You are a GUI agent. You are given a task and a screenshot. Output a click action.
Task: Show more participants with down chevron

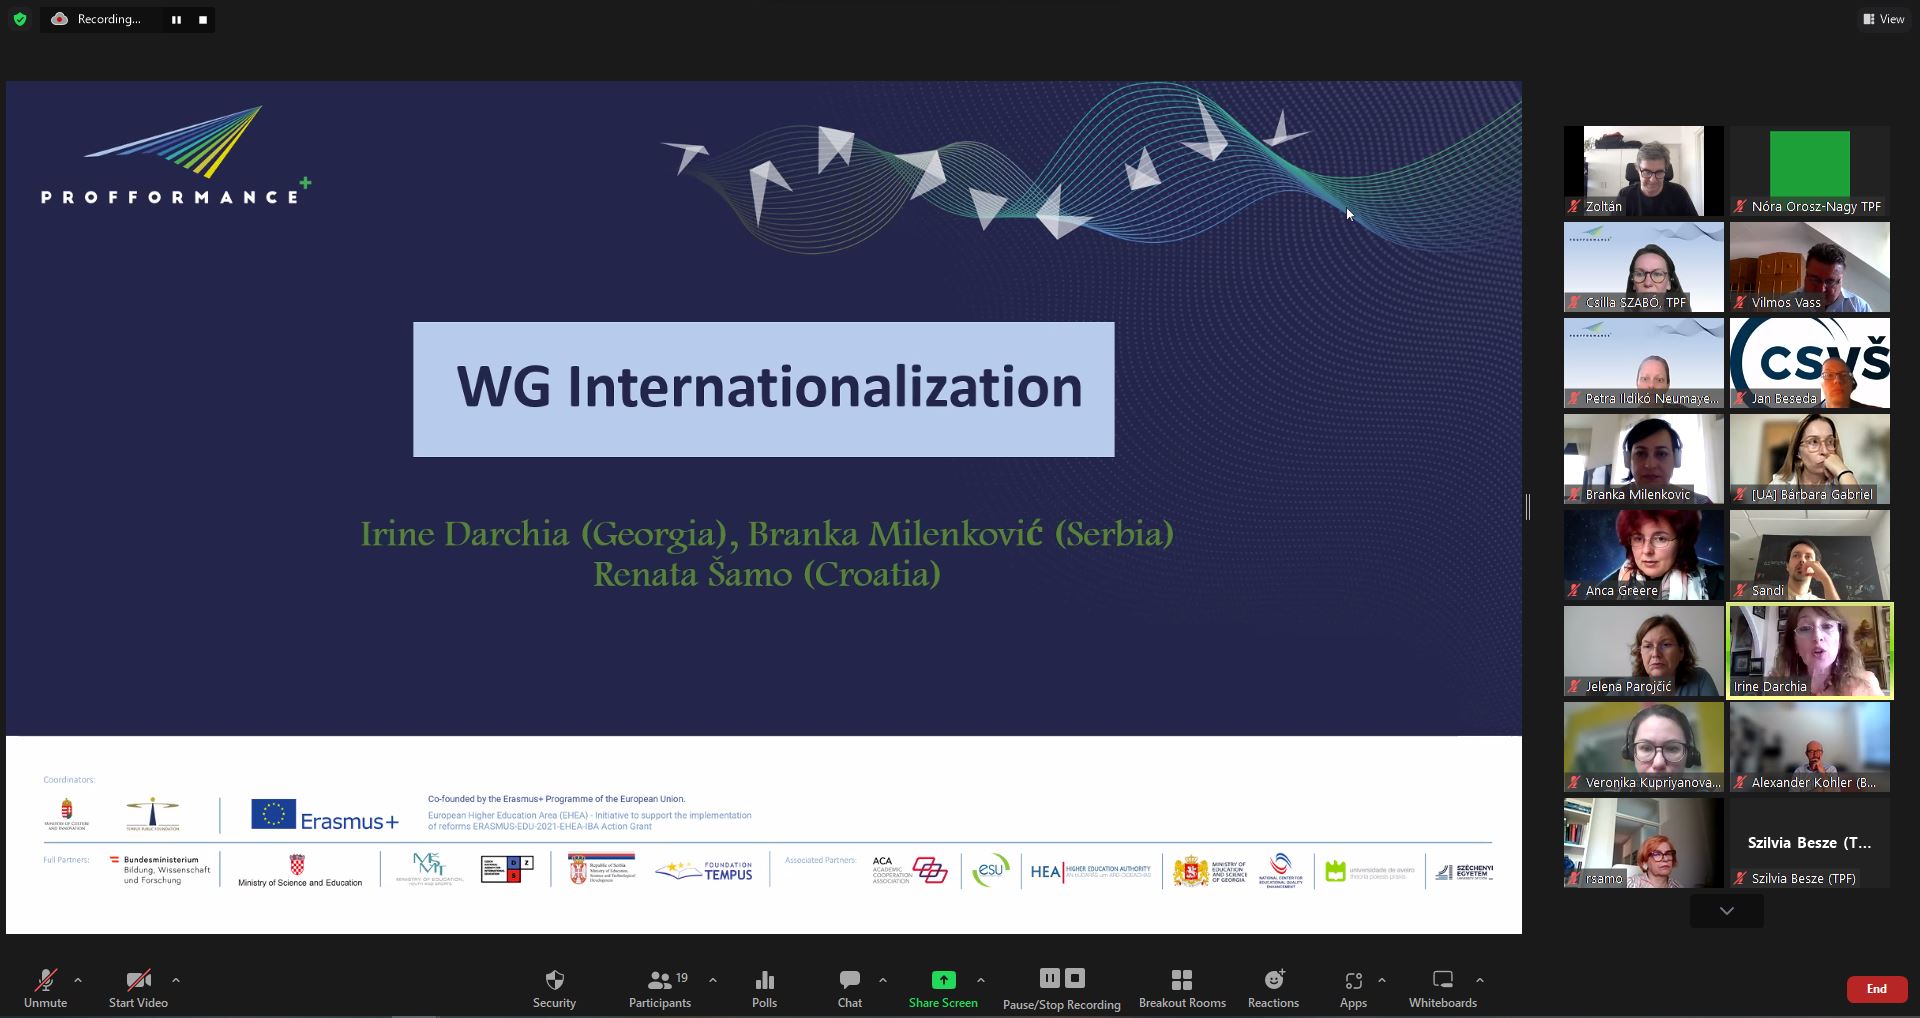(x=1726, y=911)
